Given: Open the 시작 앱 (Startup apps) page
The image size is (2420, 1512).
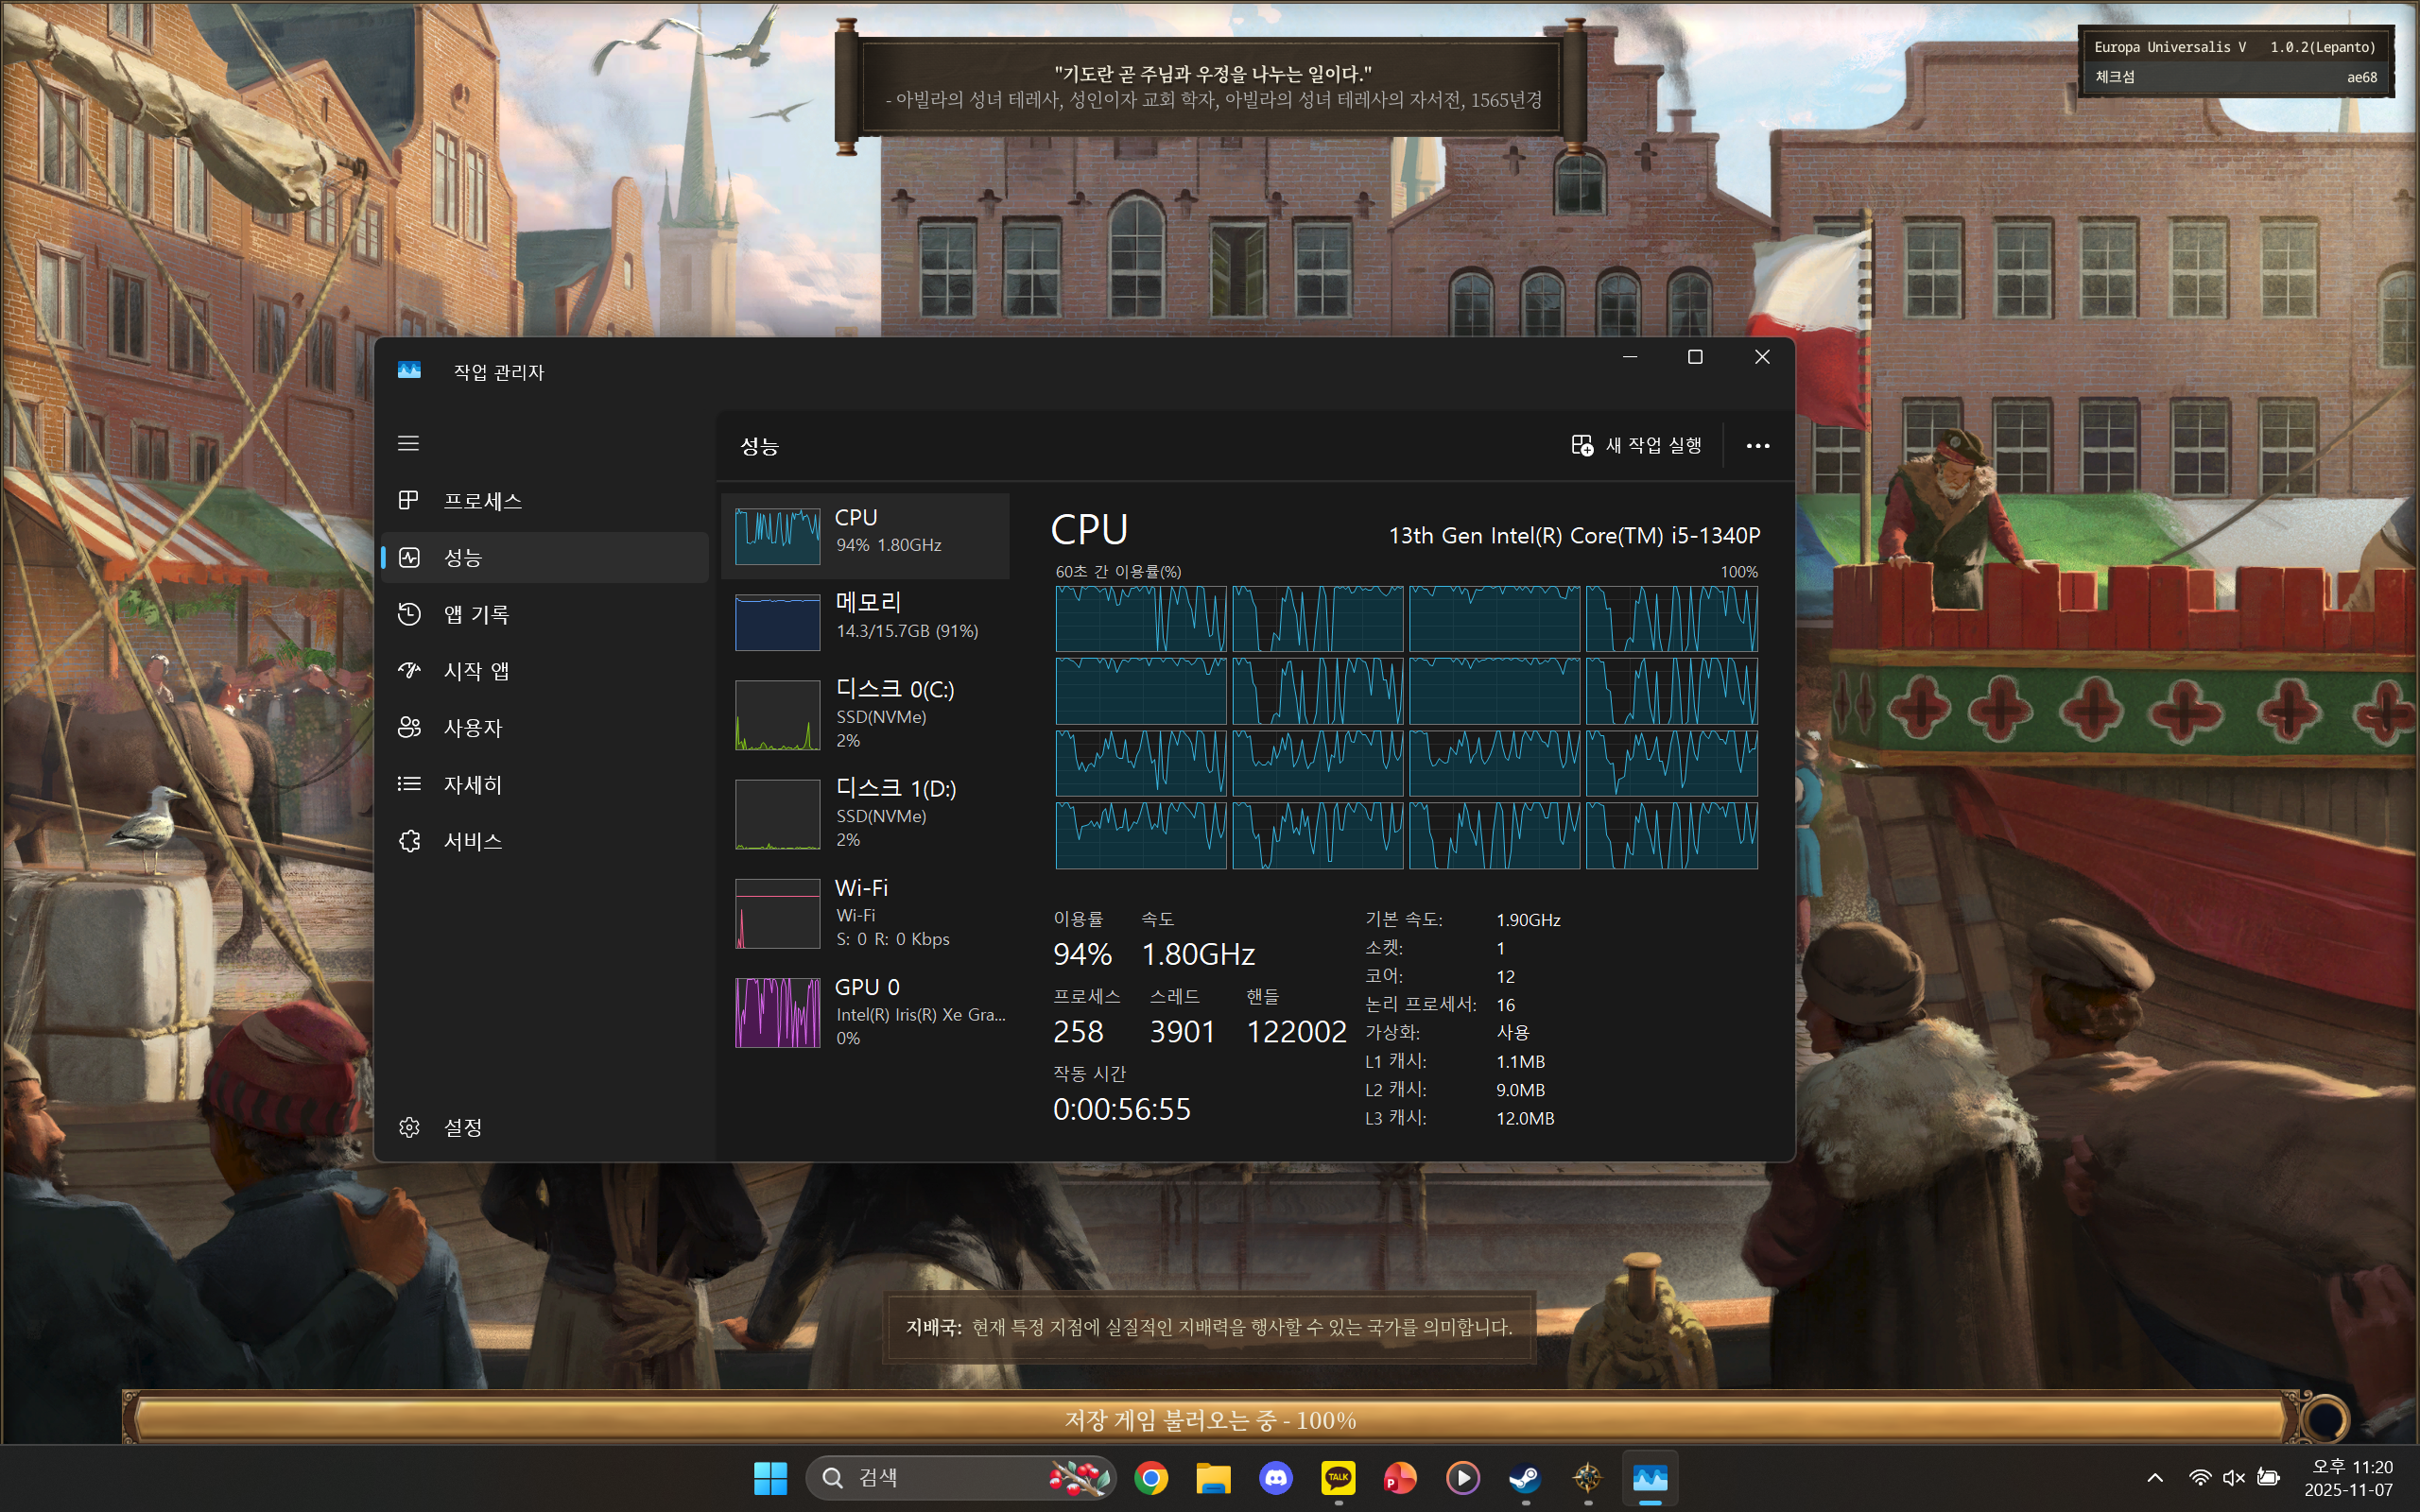Looking at the screenshot, I should pos(476,671).
